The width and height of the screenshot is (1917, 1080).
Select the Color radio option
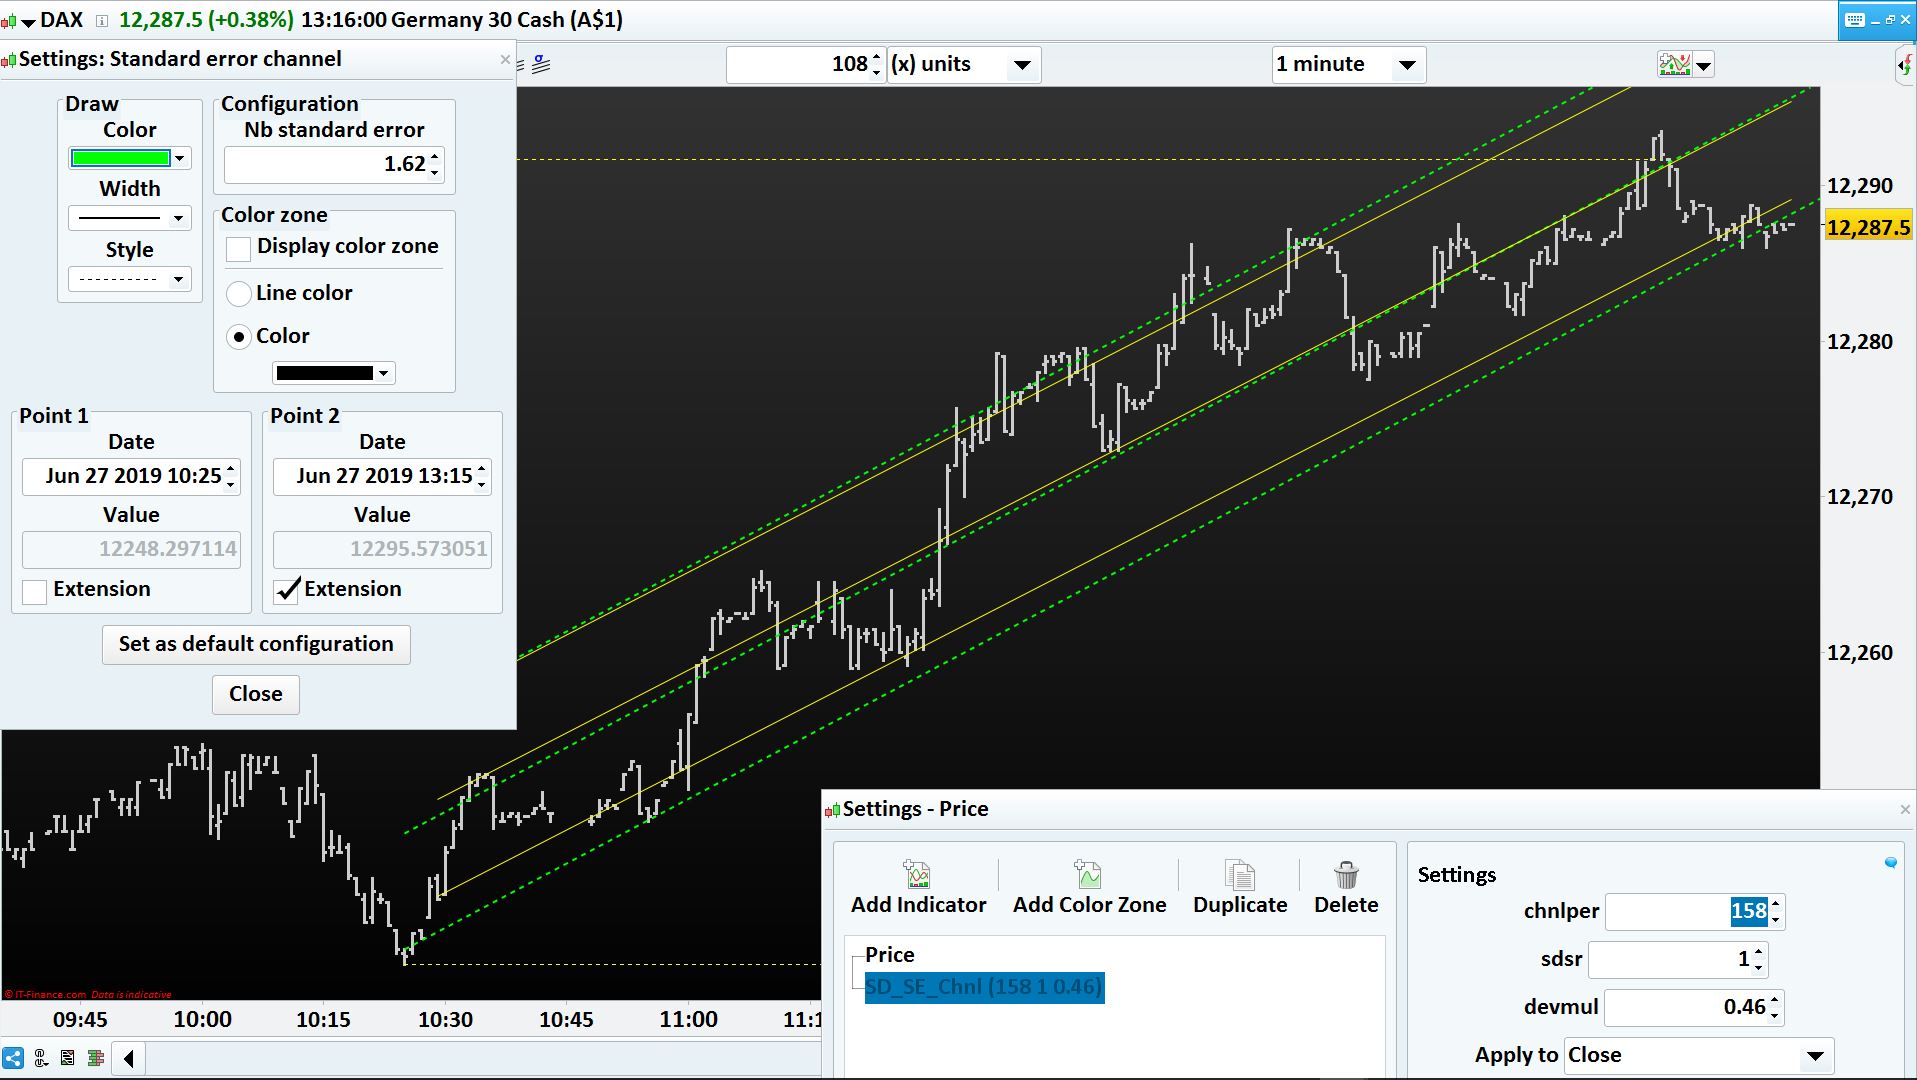[238, 337]
